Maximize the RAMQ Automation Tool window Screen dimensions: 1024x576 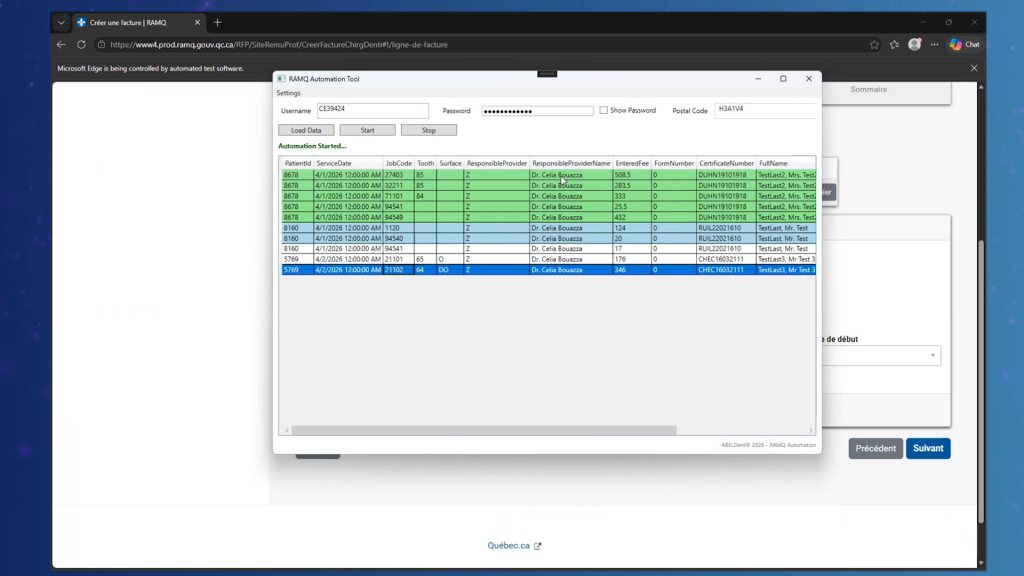[x=783, y=79]
